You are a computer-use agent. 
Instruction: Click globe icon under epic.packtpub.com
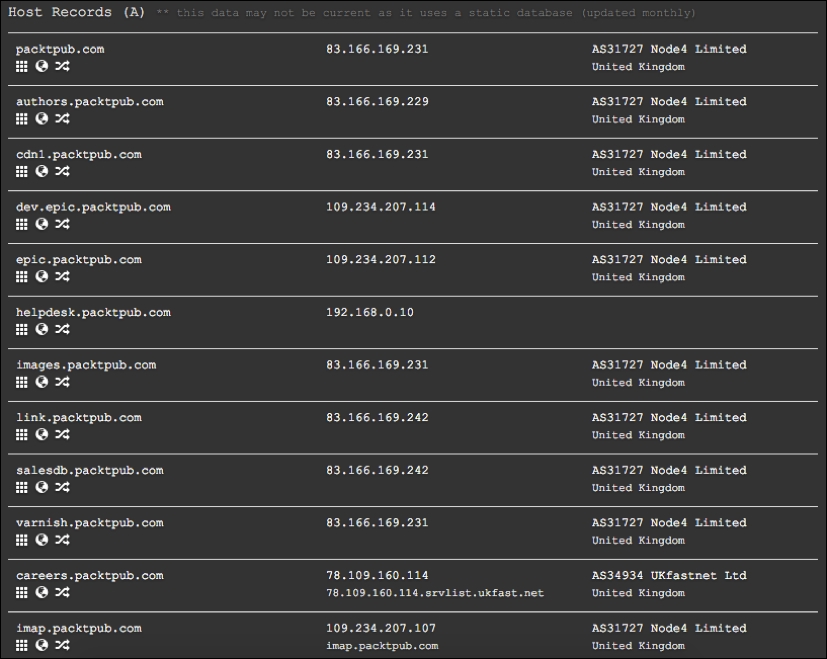(42, 276)
